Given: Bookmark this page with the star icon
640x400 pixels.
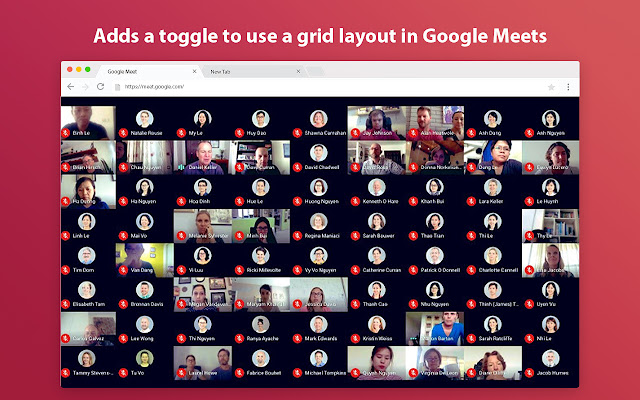Looking at the screenshot, I should tap(551, 87).
